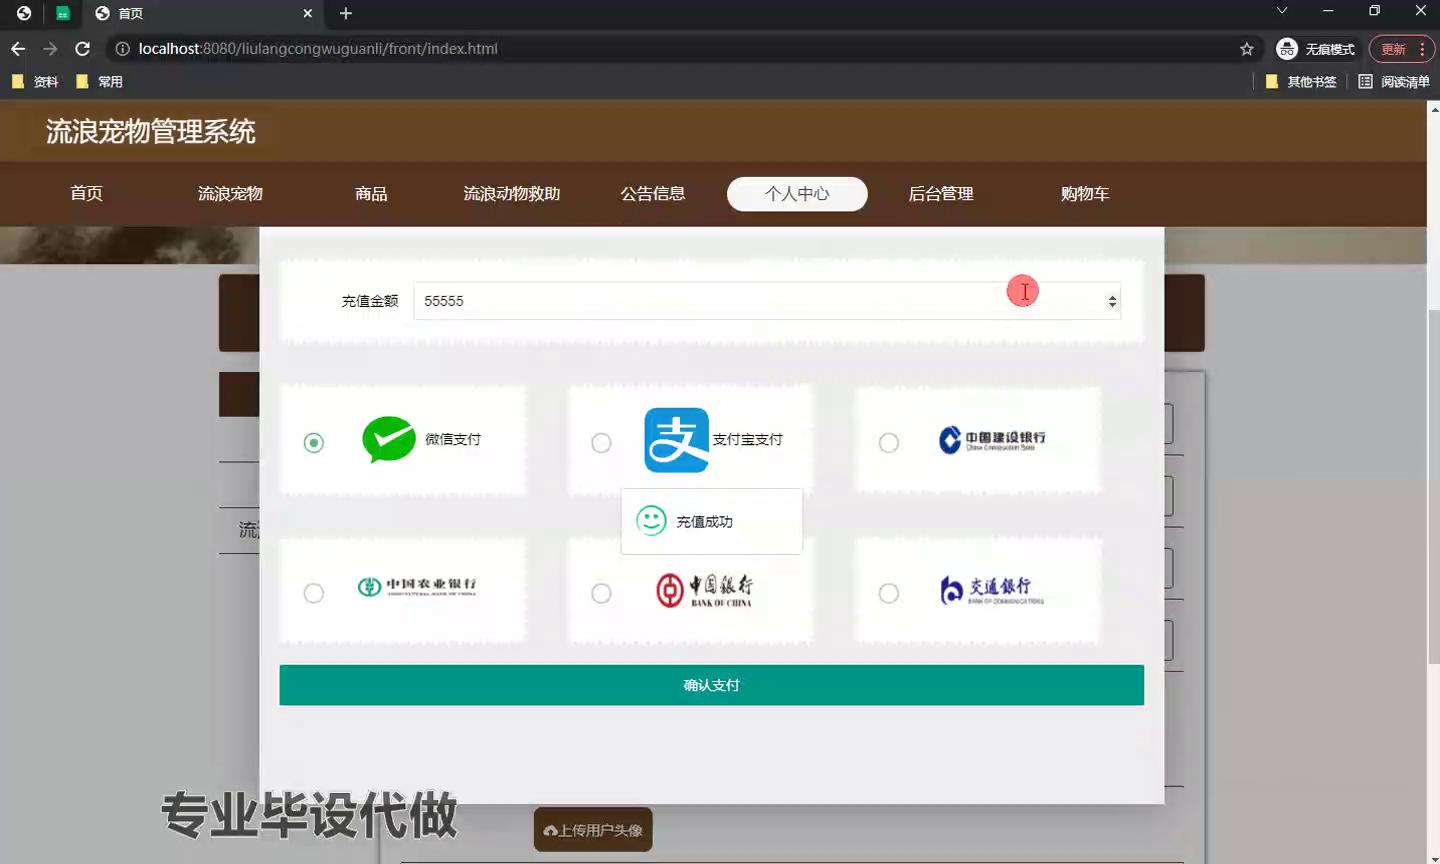Select the 微信支付 radio button
1440x864 pixels.
coord(314,443)
